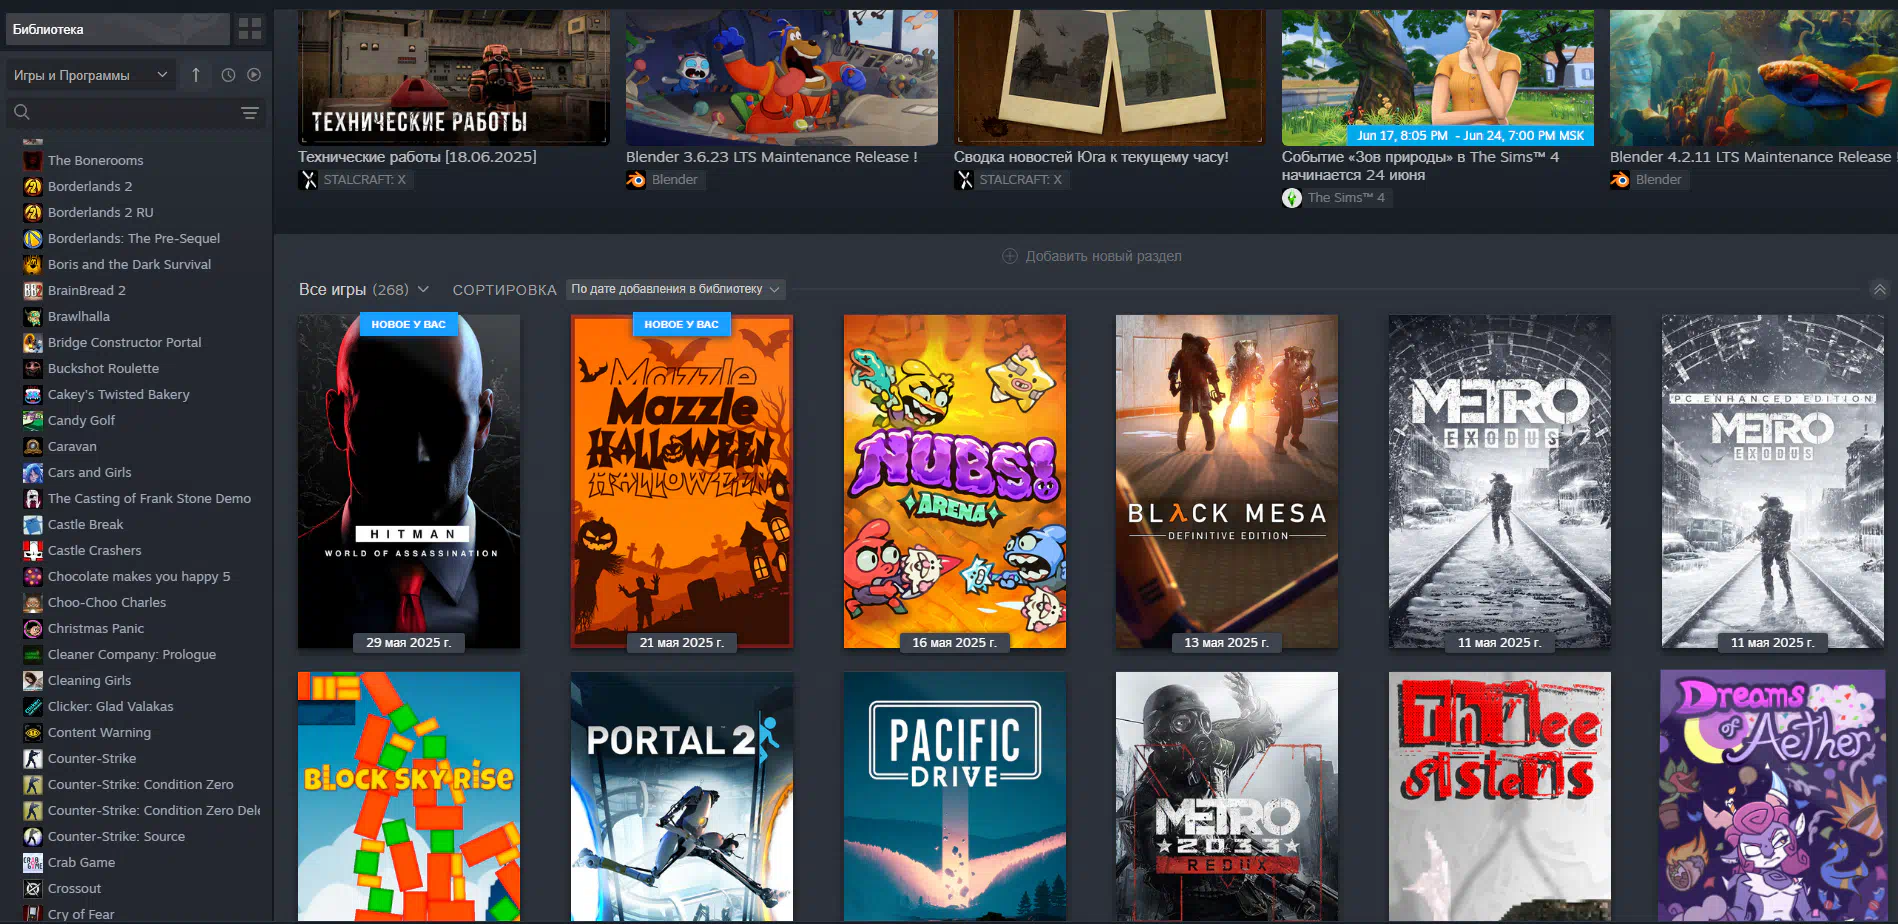
Task: Select Bridge Constructor Portal entry
Action: point(124,342)
